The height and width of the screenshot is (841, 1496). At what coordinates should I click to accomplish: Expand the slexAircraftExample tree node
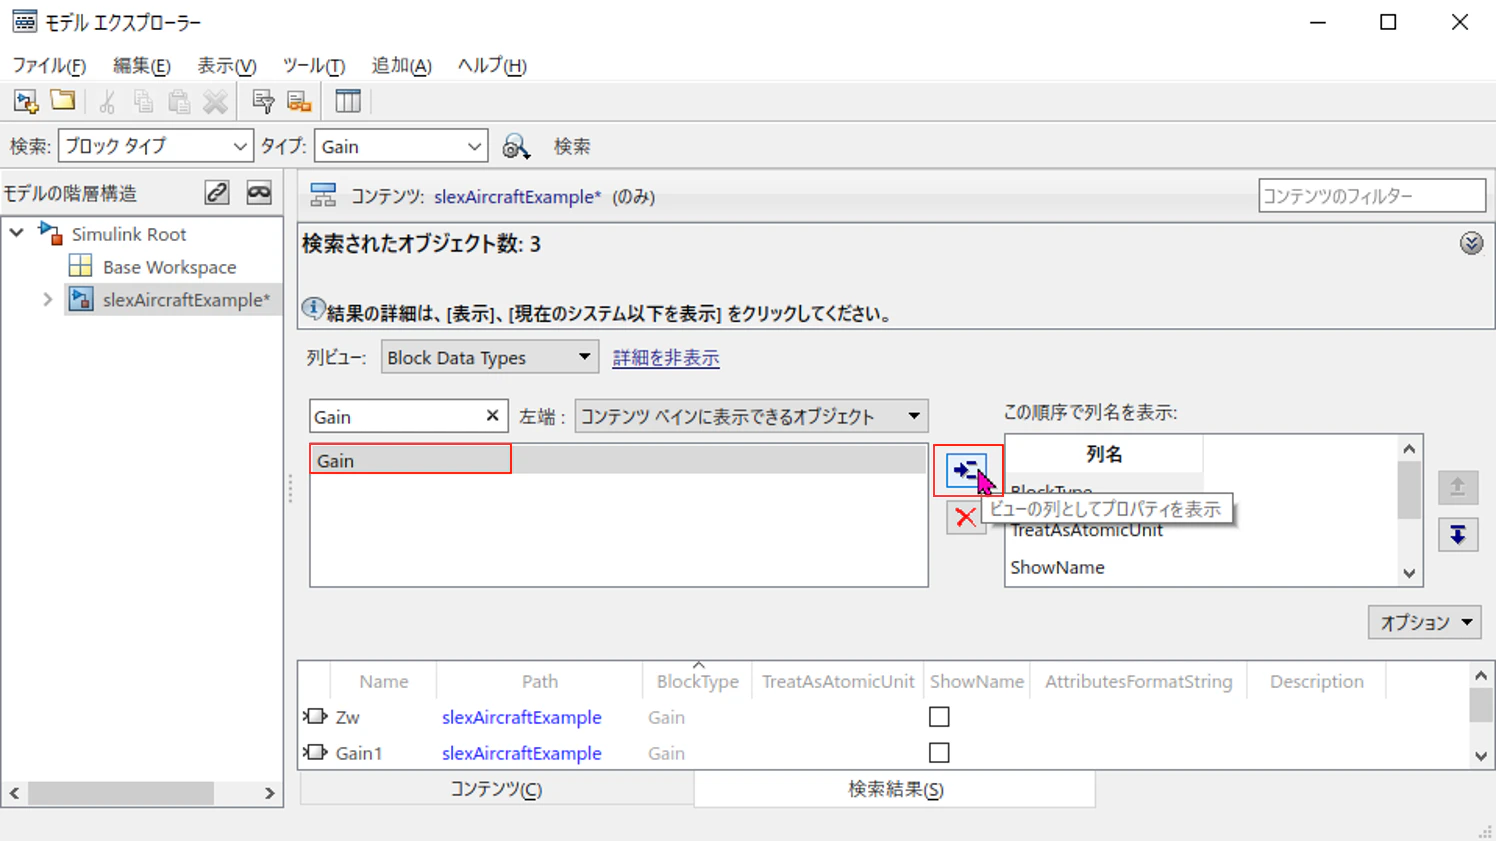coord(47,299)
